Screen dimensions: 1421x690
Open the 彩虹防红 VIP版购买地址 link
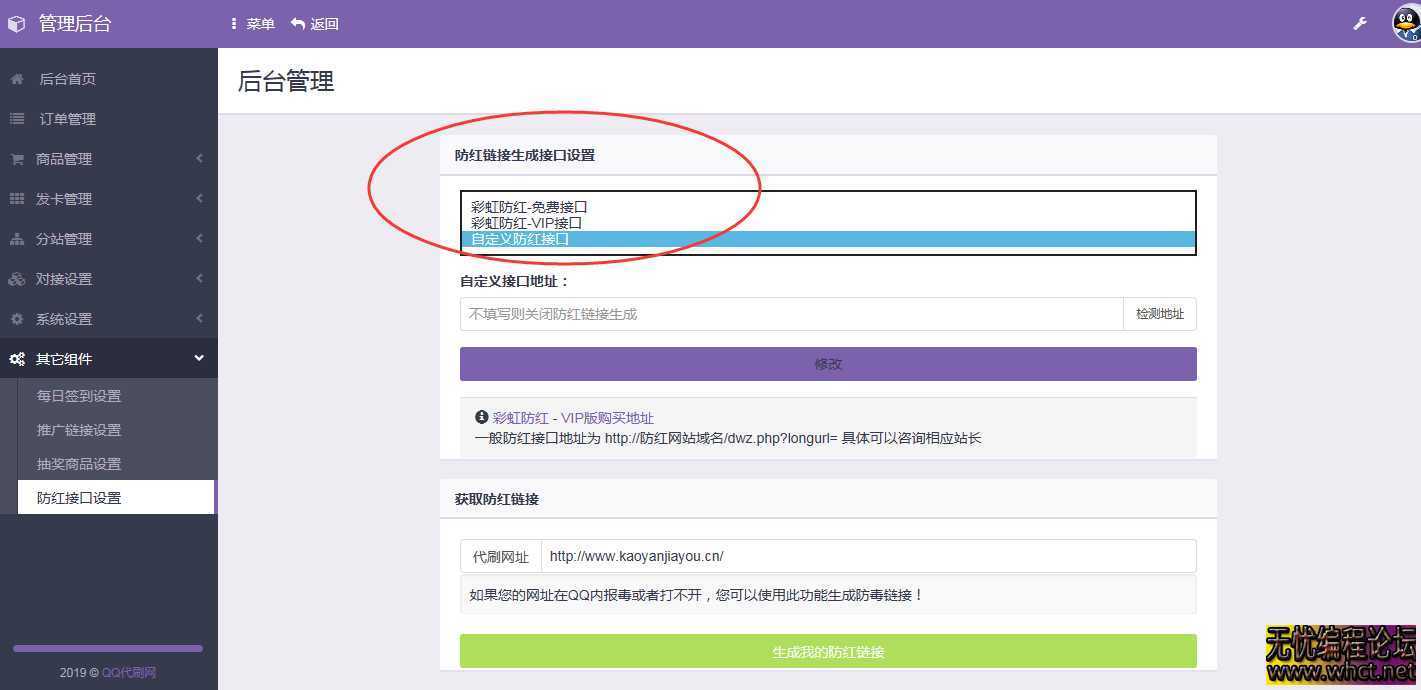(572, 417)
